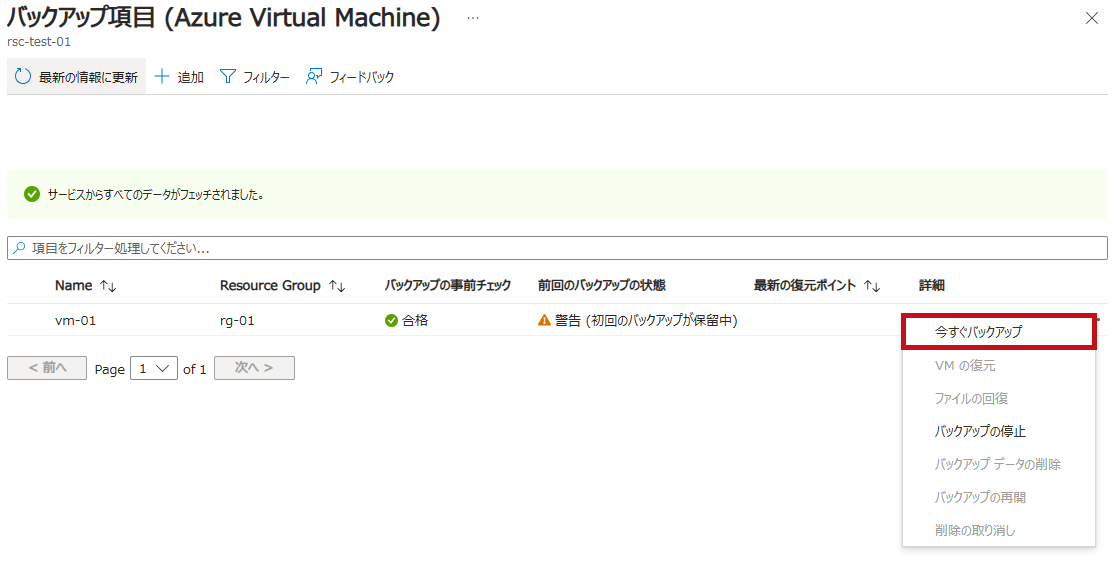The height and width of the screenshot is (564, 1115).
Task: Click バックアップの事前チェック column header
Action: coord(447,286)
